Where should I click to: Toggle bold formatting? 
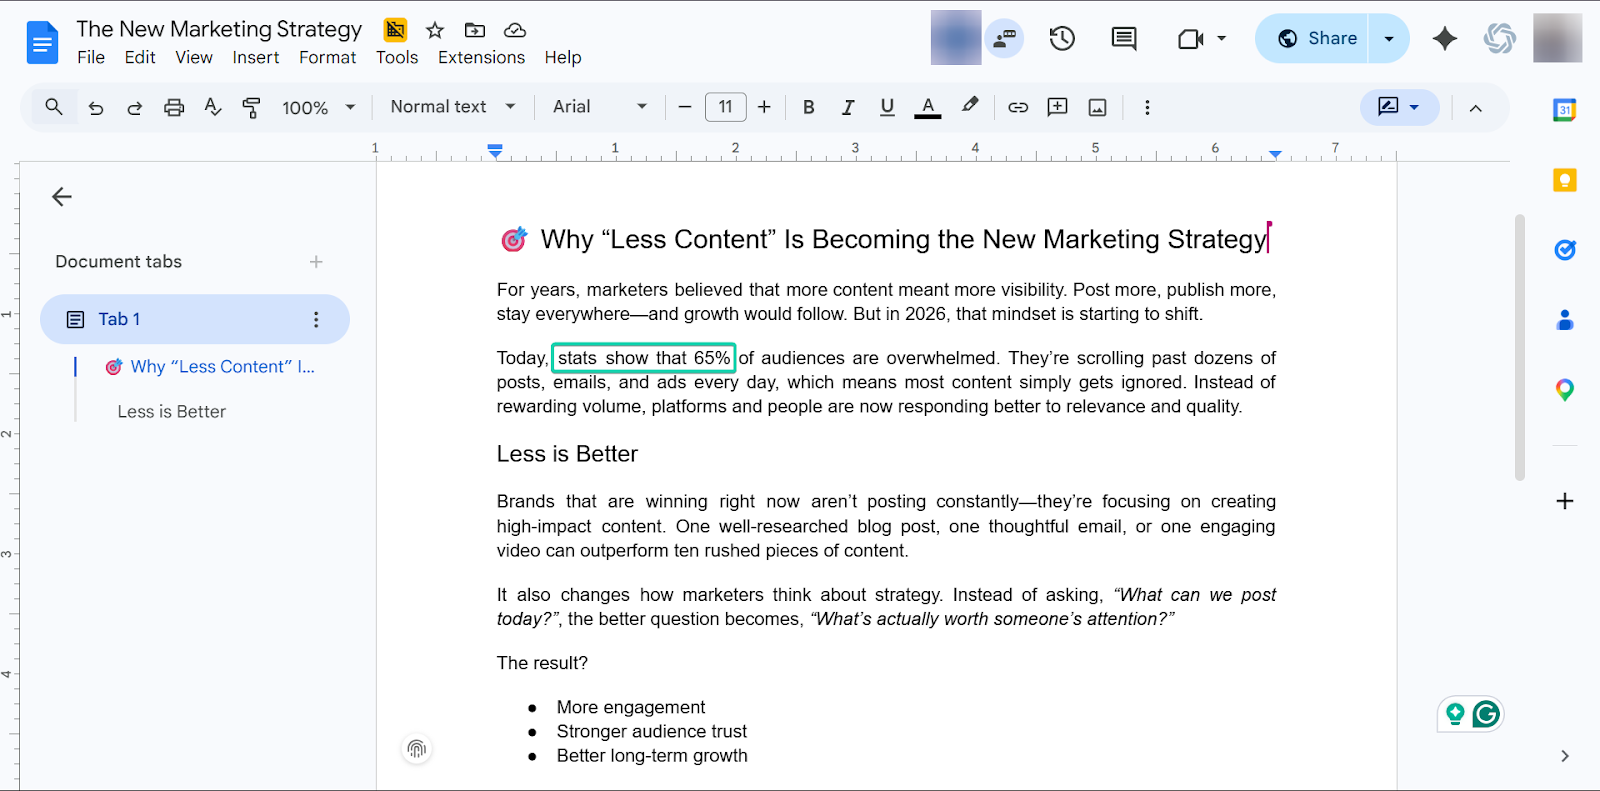coord(809,108)
